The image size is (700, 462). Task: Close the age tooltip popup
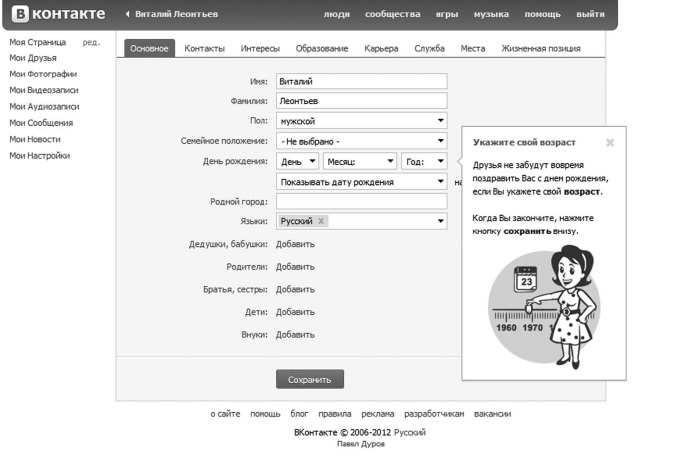click(609, 142)
